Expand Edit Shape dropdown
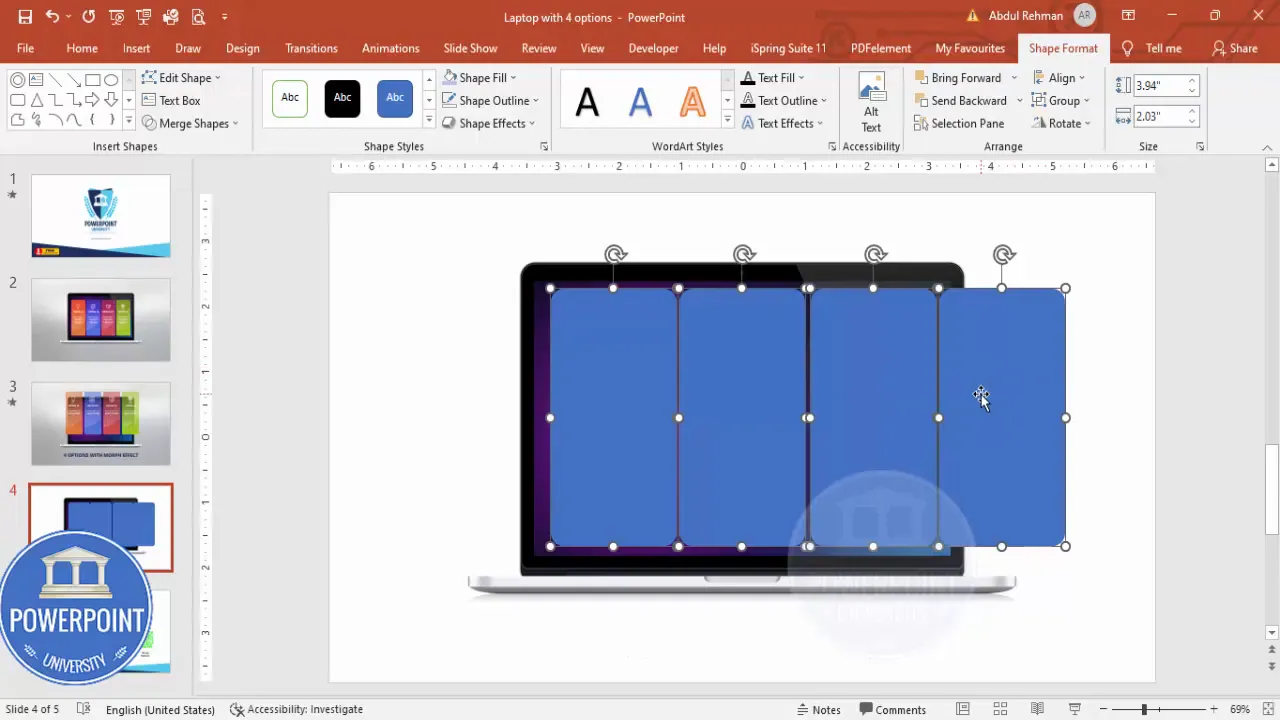1280x720 pixels. tap(181, 78)
